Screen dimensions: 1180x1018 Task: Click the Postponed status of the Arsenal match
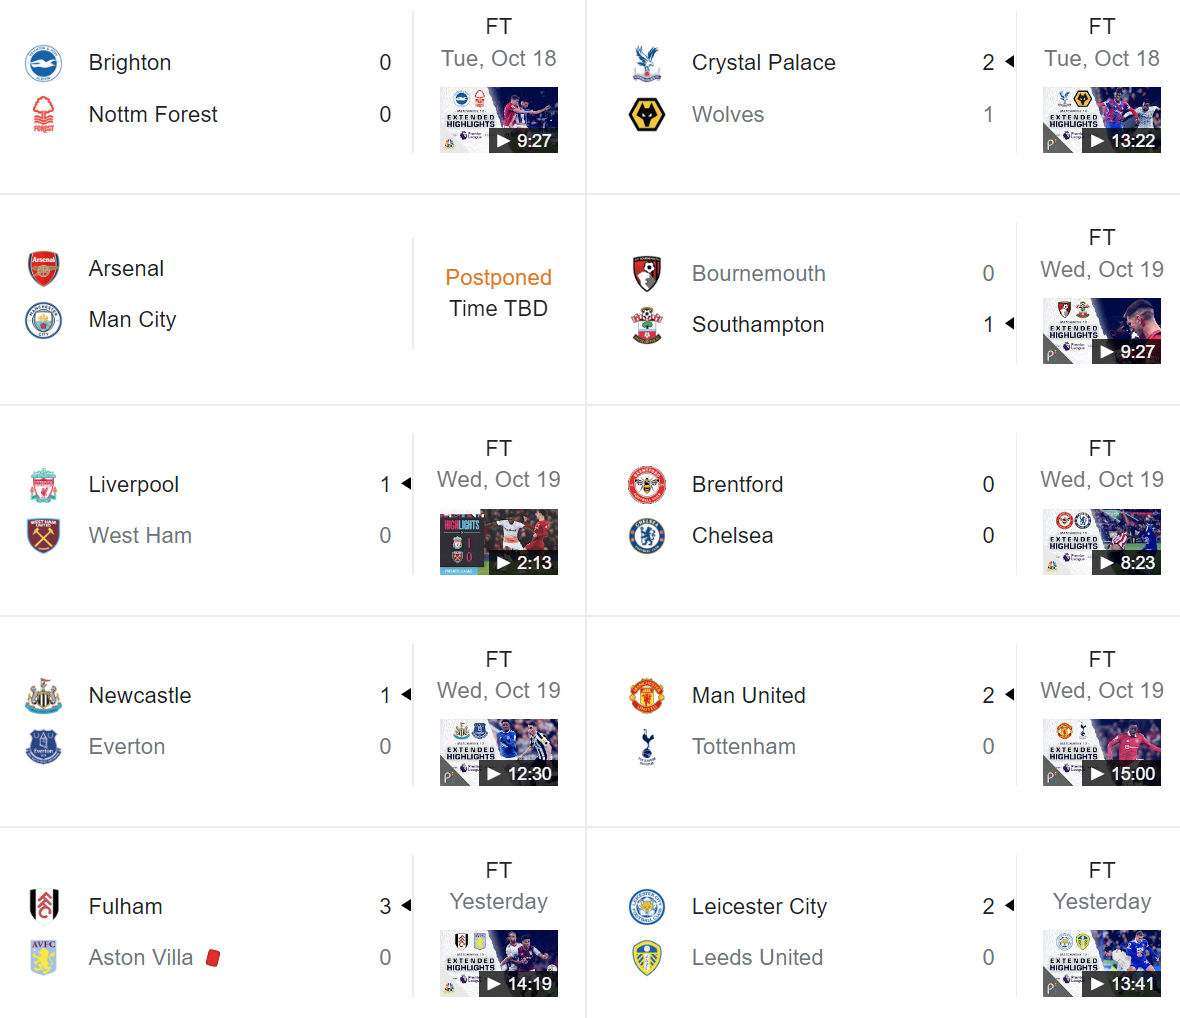(x=498, y=277)
